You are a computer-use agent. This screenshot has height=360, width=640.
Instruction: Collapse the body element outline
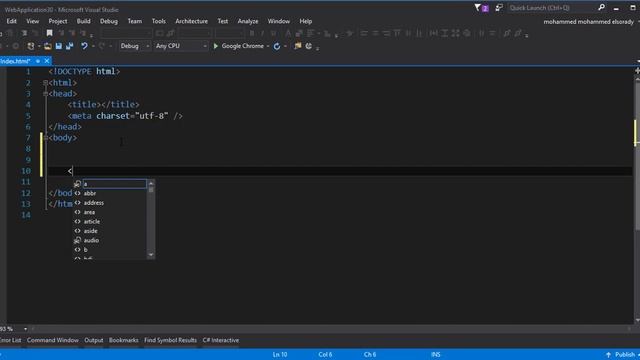(x=45, y=138)
